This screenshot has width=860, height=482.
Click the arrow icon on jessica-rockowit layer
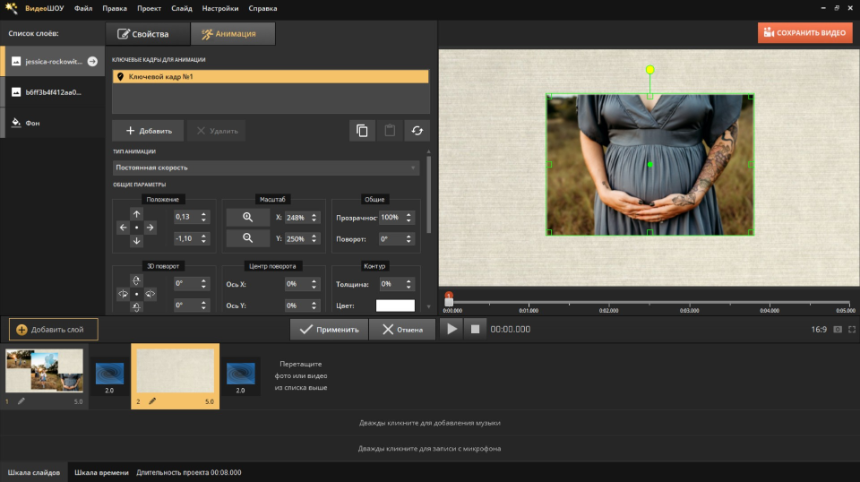[x=93, y=61]
